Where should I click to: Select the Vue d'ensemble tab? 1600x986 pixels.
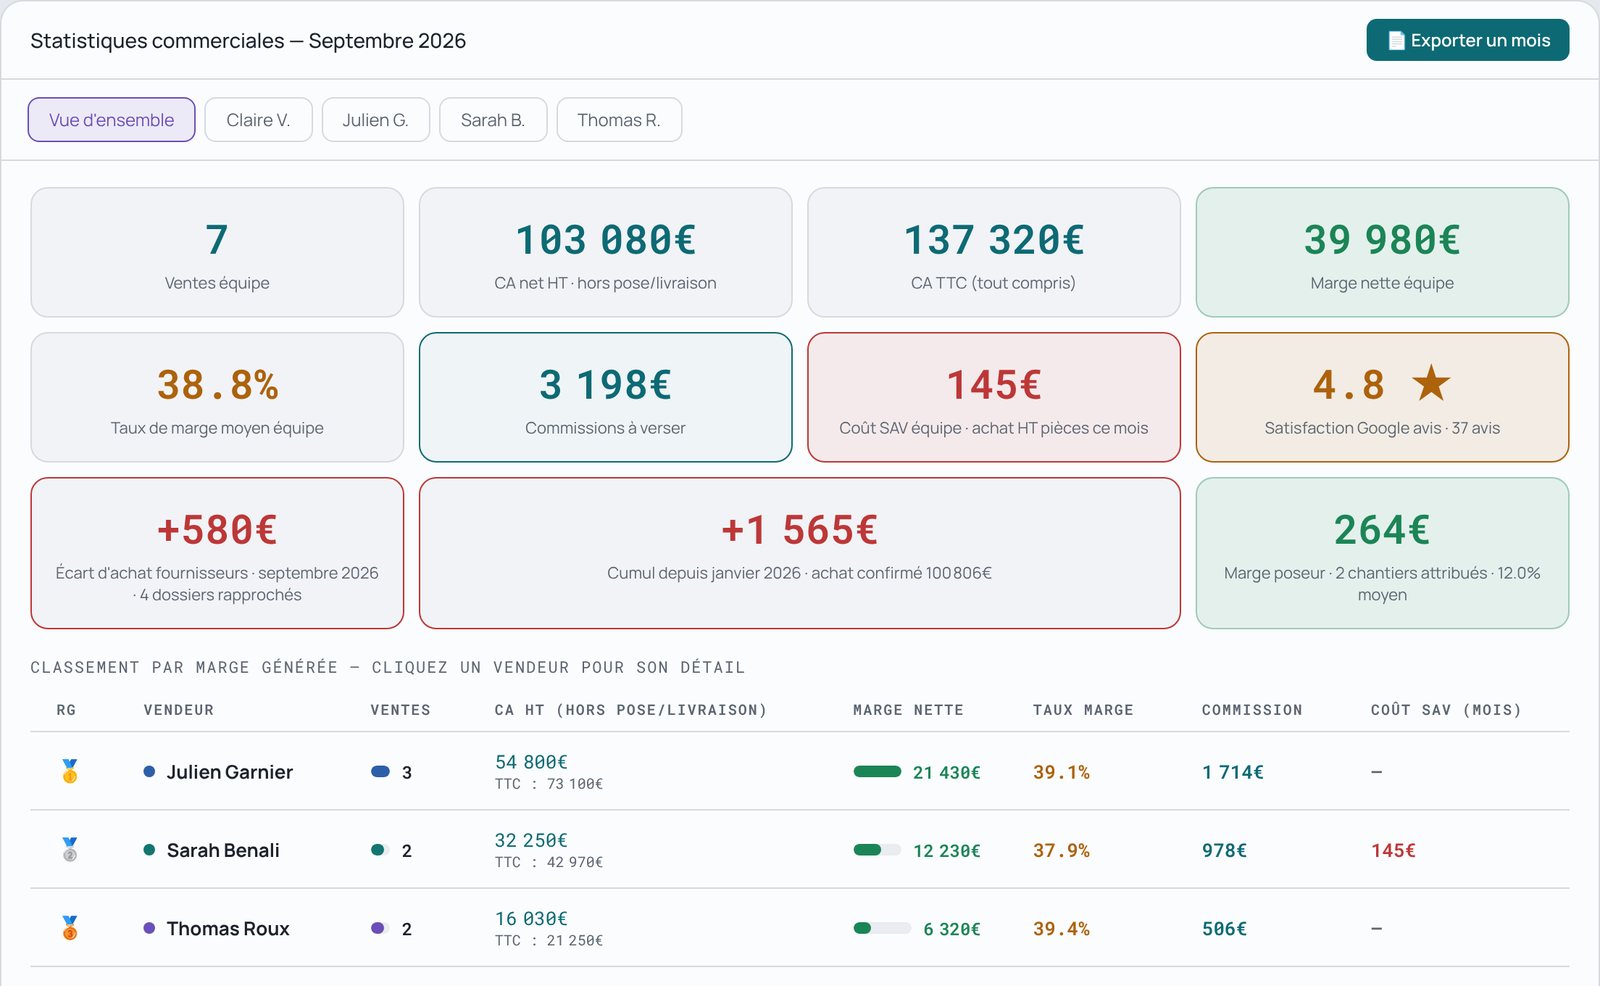click(111, 120)
